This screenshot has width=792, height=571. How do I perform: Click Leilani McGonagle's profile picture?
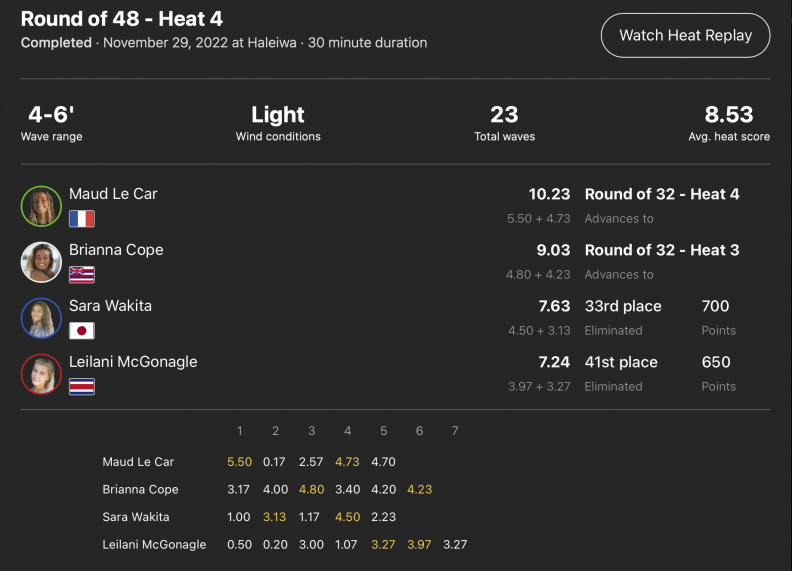point(41,374)
